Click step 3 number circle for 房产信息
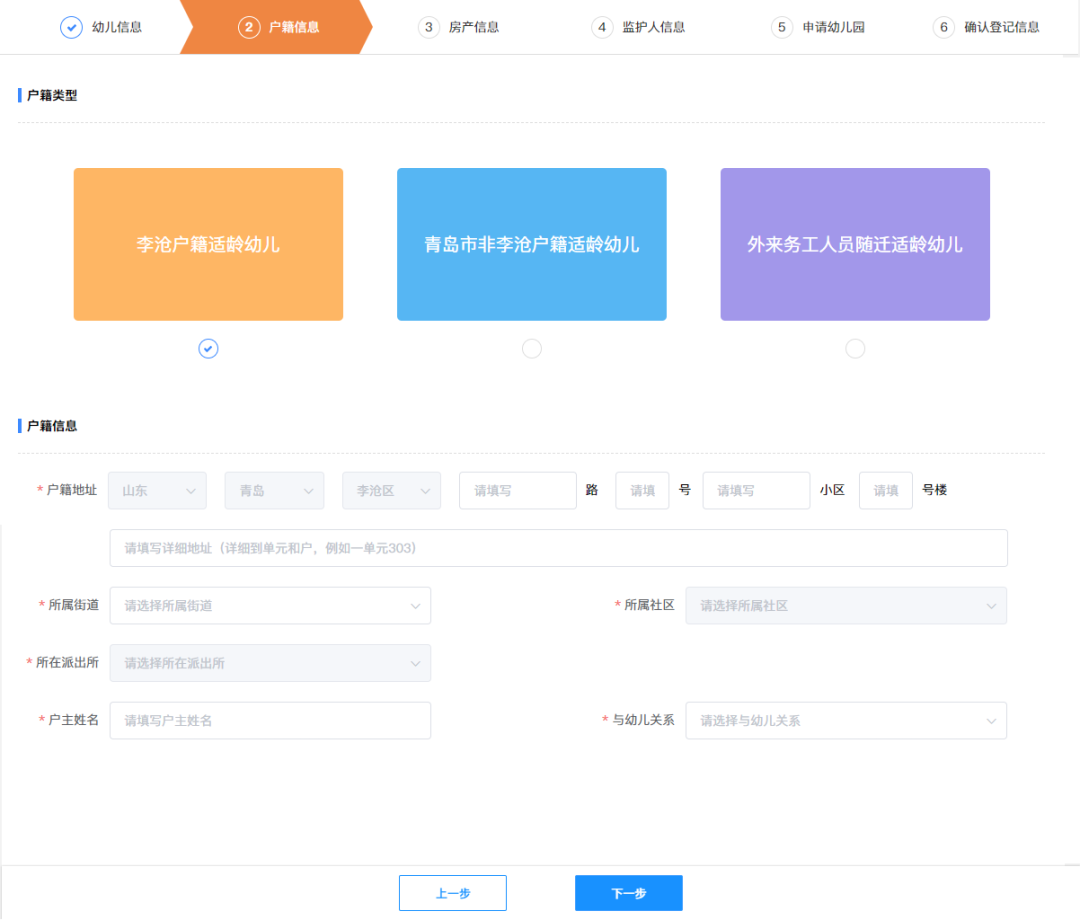The height and width of the screenshot is (920, 1080). pyautogui.click(x=429, y=27)
